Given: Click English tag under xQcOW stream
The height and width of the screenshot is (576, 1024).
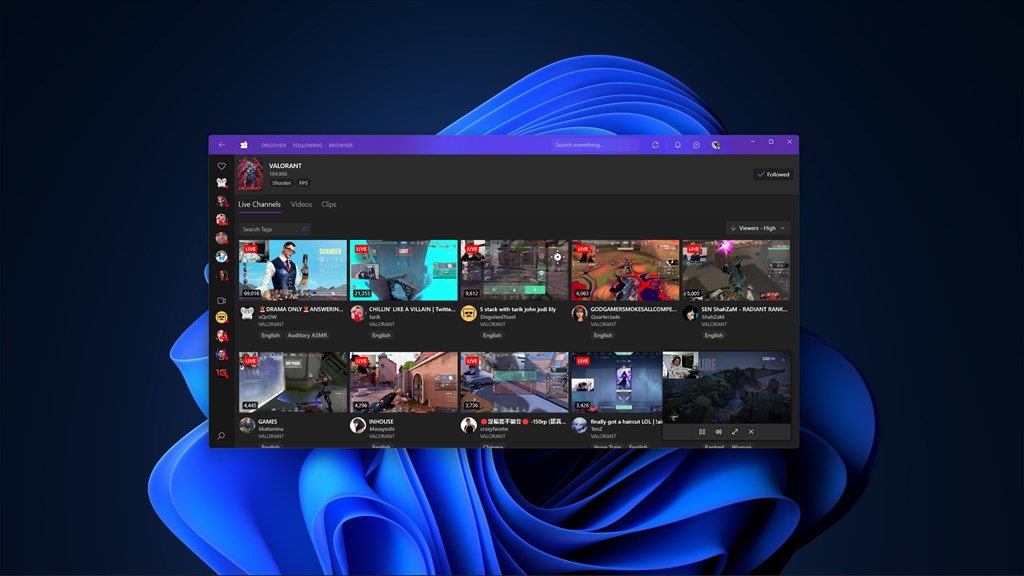Looking at the screenshot, I should (270, 335).
